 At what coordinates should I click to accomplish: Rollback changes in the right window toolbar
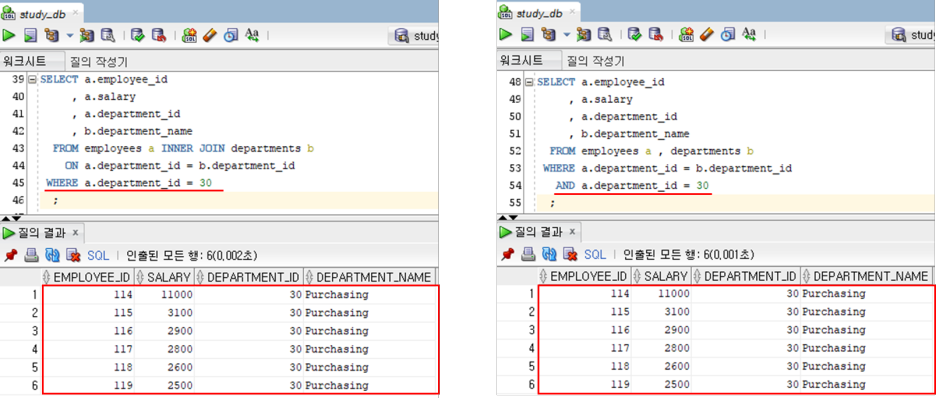point(655,35)
